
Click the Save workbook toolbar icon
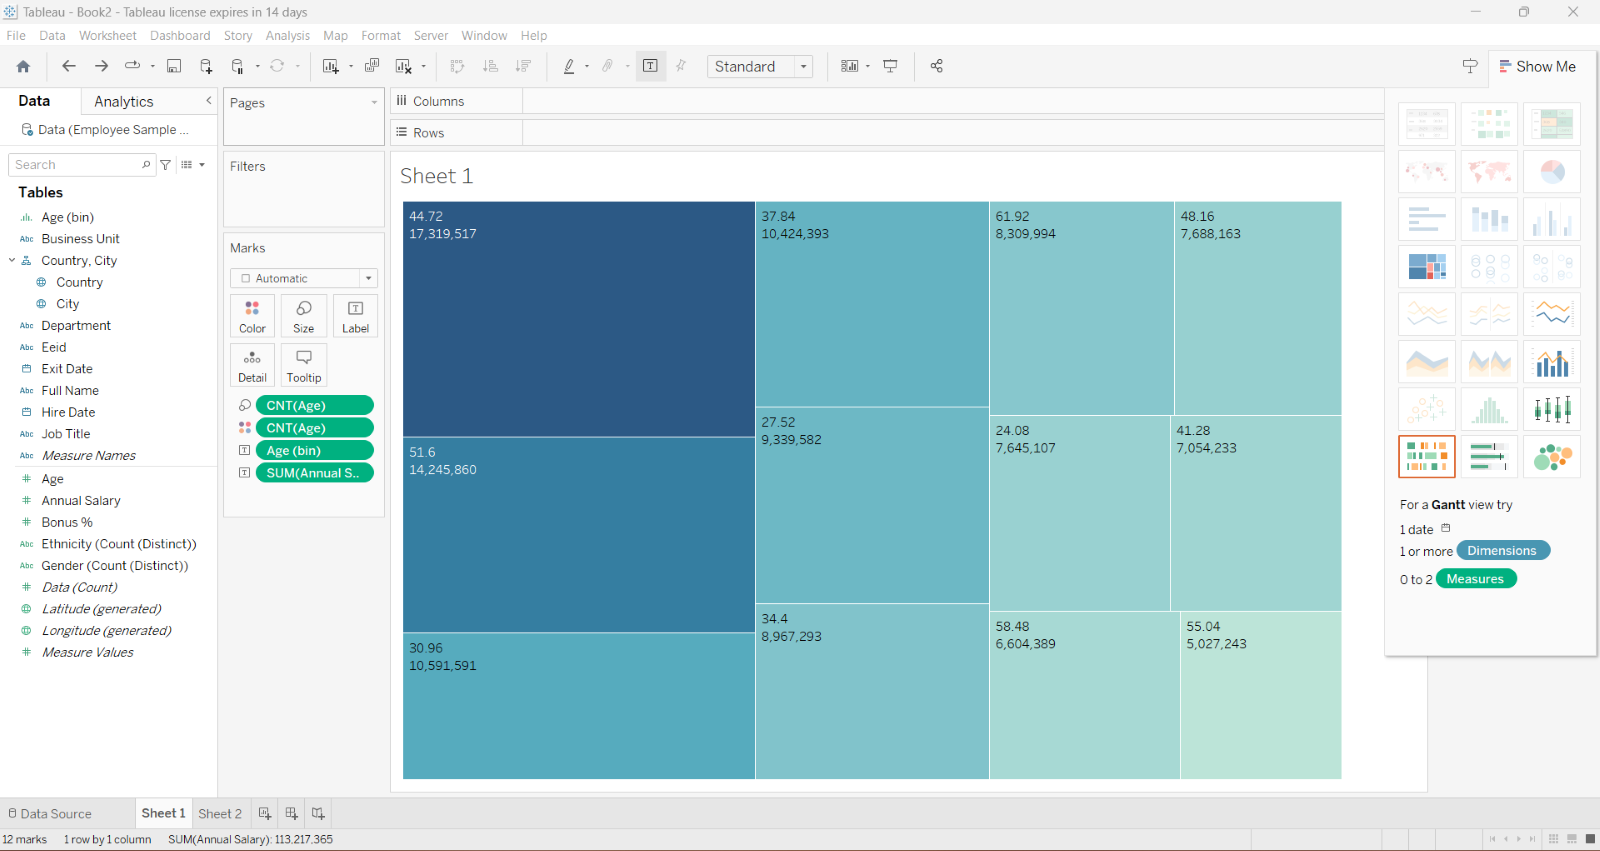(x=174, y=66)
